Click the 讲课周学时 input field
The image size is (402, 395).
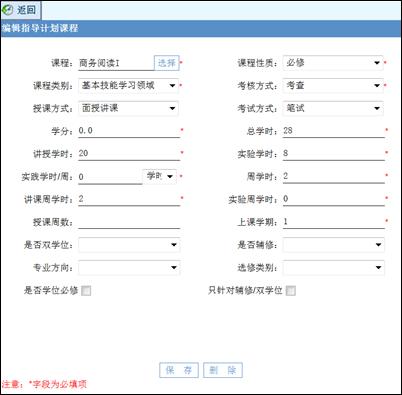(129, 199)
